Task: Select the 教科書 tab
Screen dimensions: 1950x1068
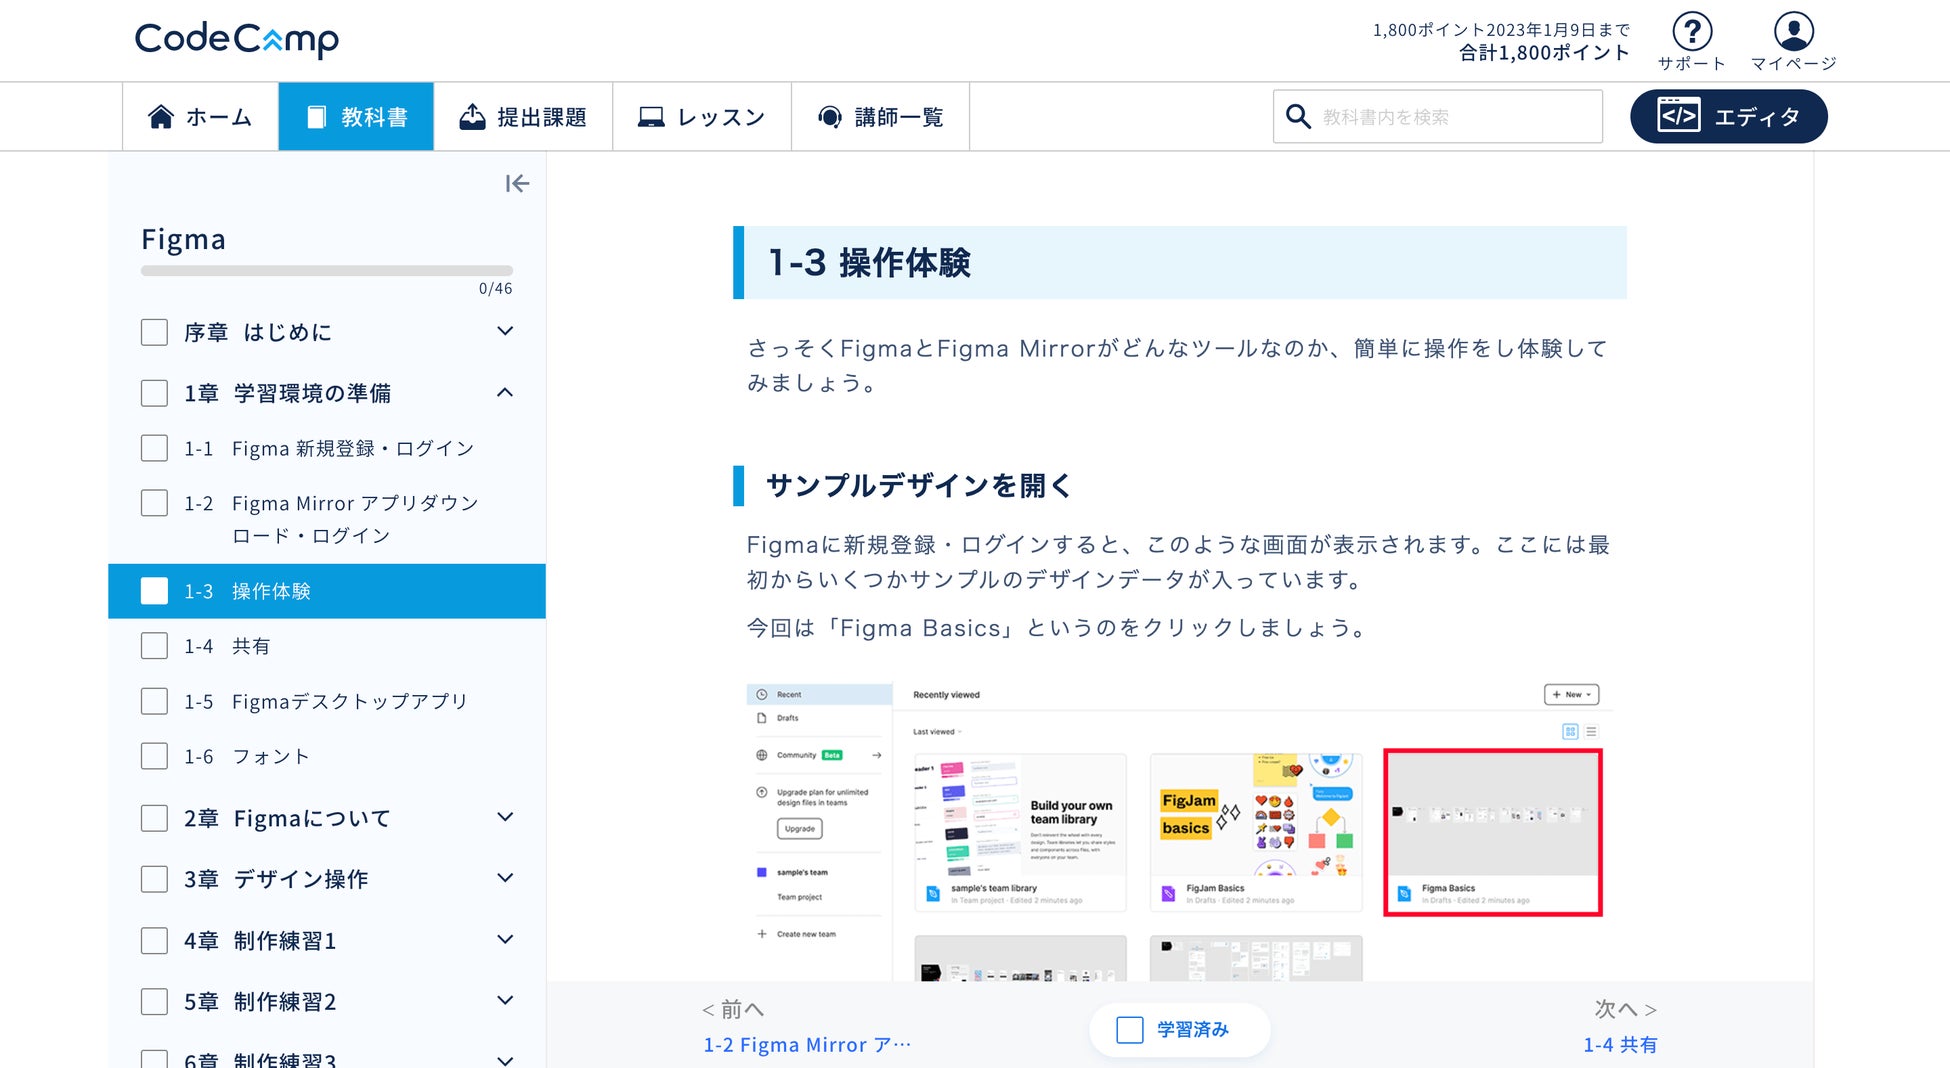Action: click(356, 117)
